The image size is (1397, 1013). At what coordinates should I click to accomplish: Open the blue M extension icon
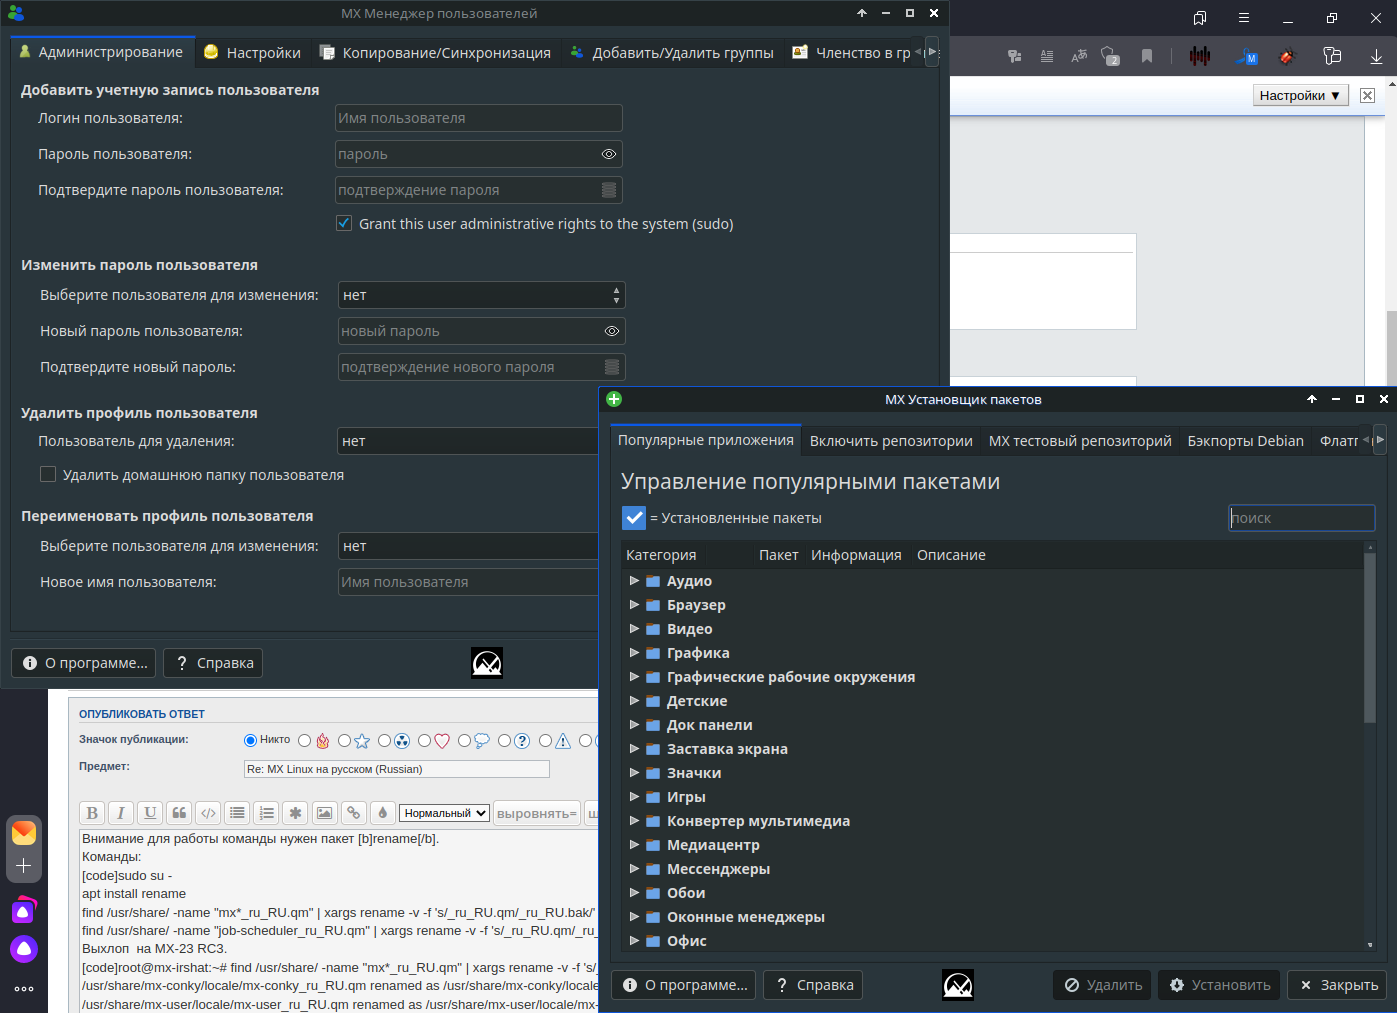pos(1247,56)
